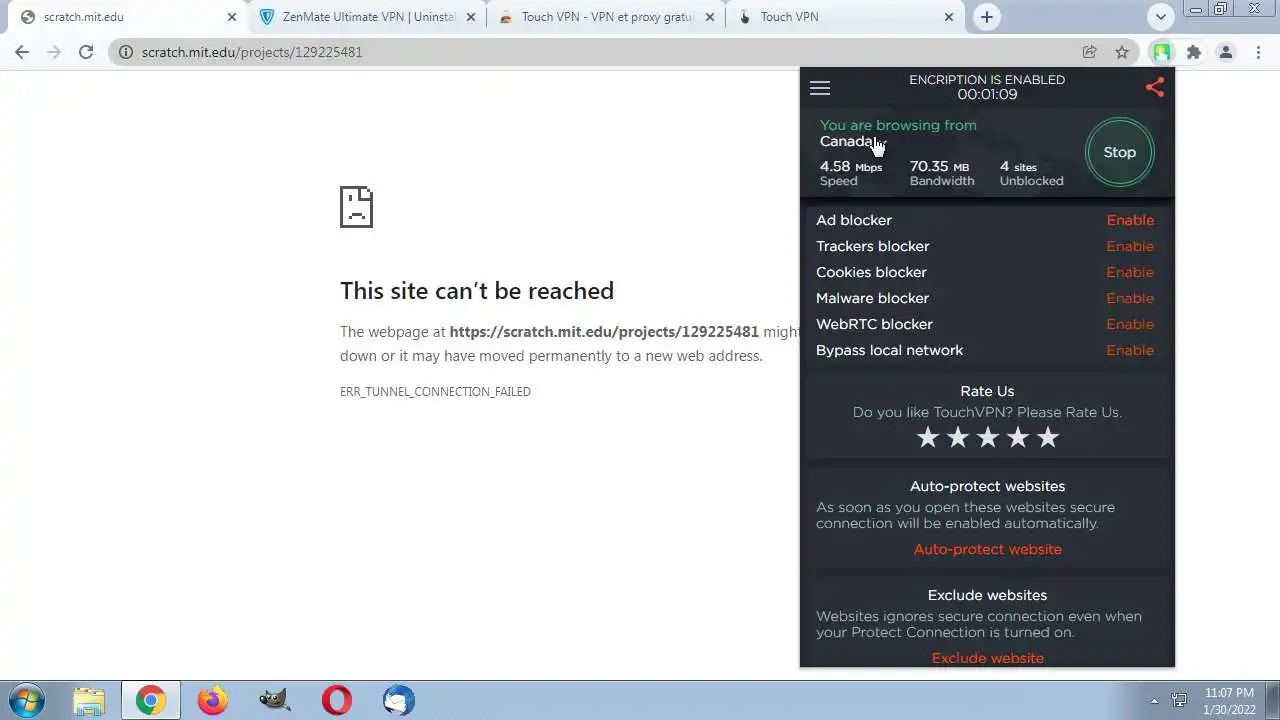
Task: Click the share icon in Touch VPN popup
Action: [x=1155, y=87]
